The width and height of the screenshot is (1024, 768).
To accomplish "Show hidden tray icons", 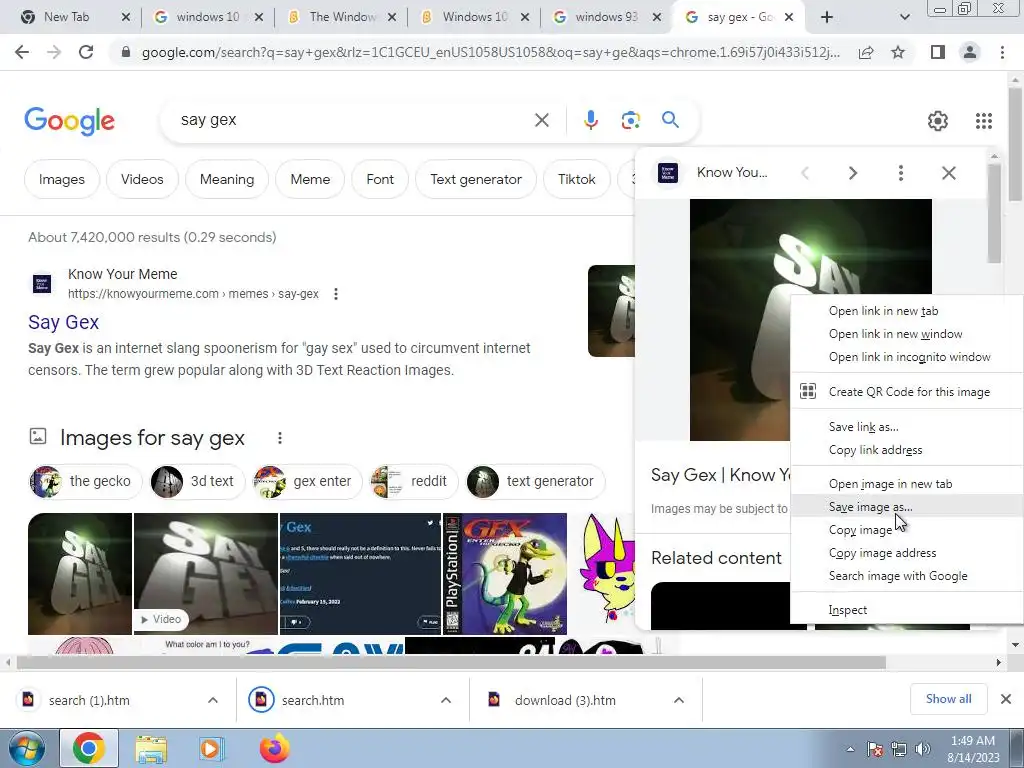I will [850, 749].
